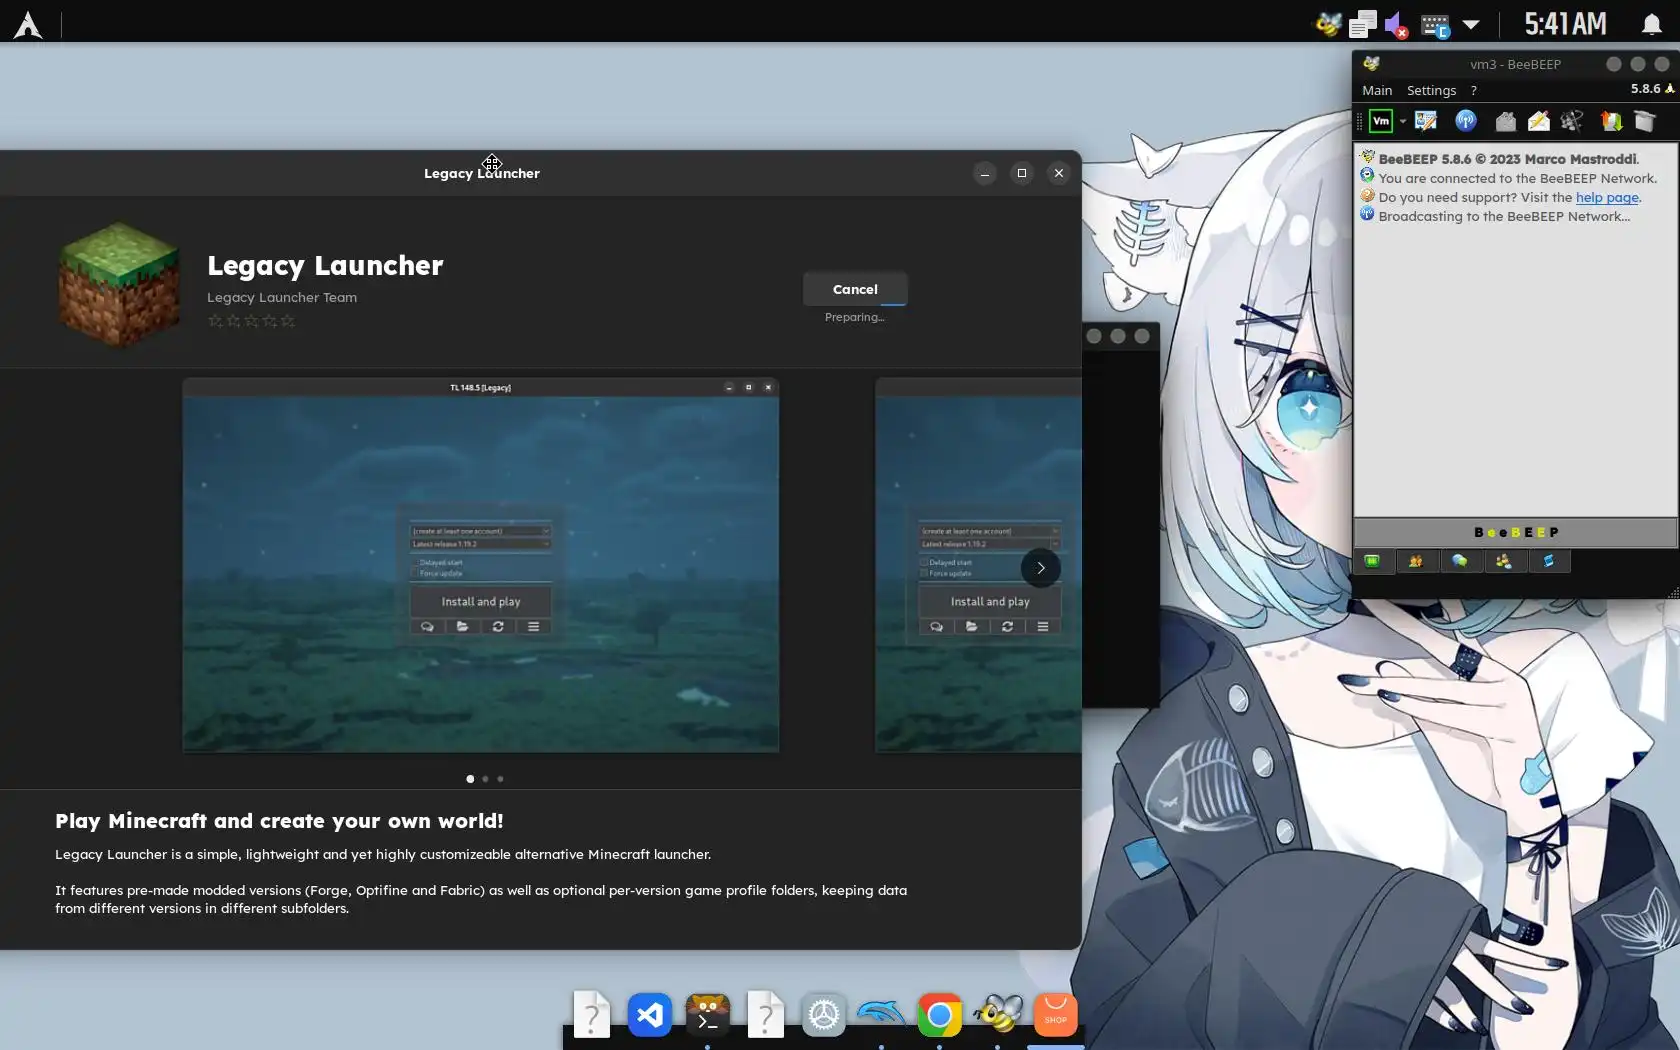Open the edit profile icon in BeeBEEP toolbar
Viewport: 1680px width, 1050px height.
[1426, 121]
